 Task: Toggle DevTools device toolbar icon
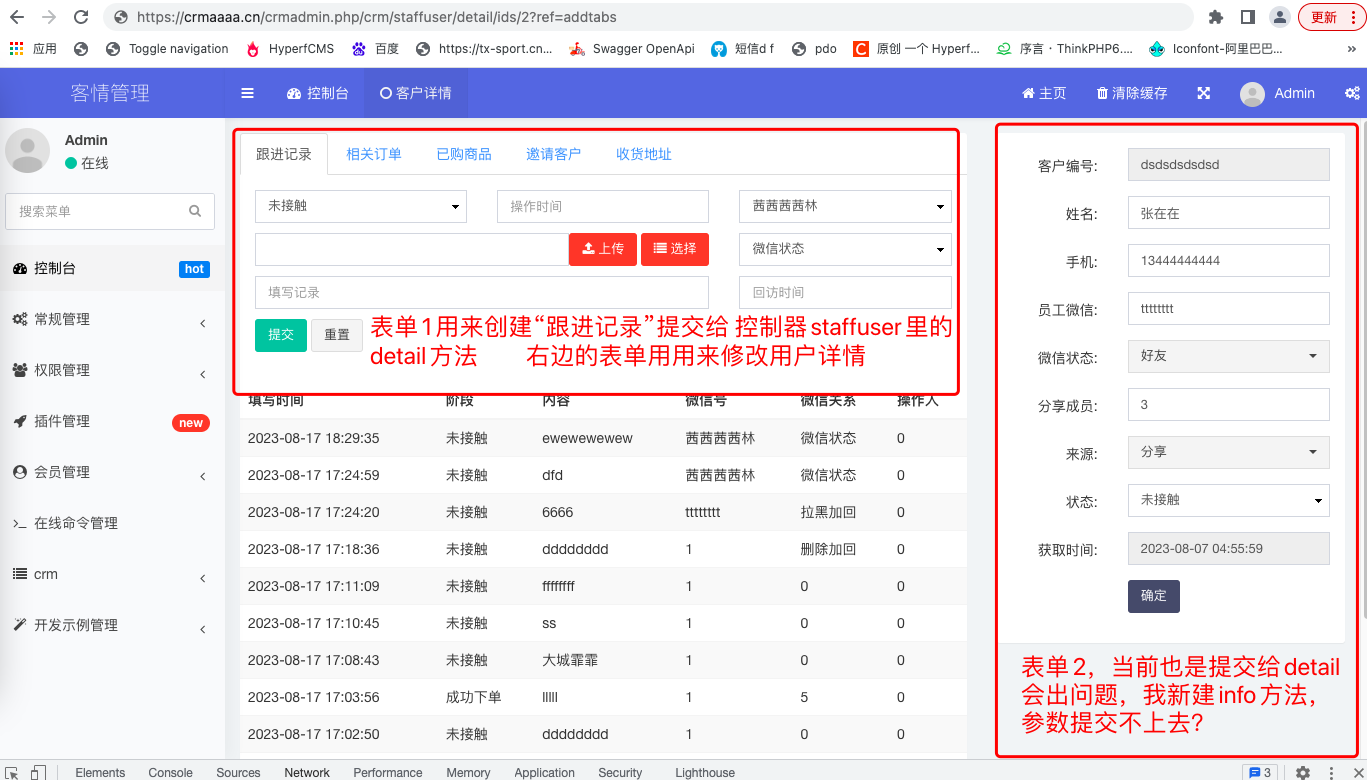coord(38,772)
